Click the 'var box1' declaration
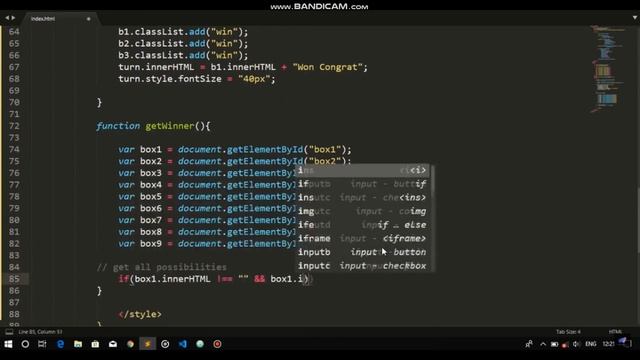The width and height of the screenshot is (640, 360). [x=140, y=149]
